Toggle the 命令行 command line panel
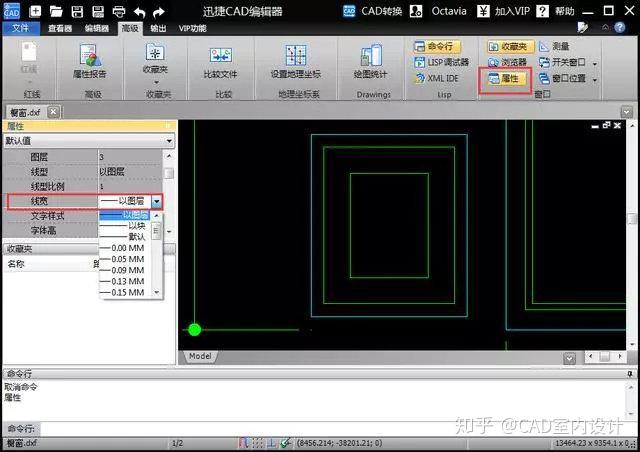Screen dimensions: 640x452 (437, 47)
